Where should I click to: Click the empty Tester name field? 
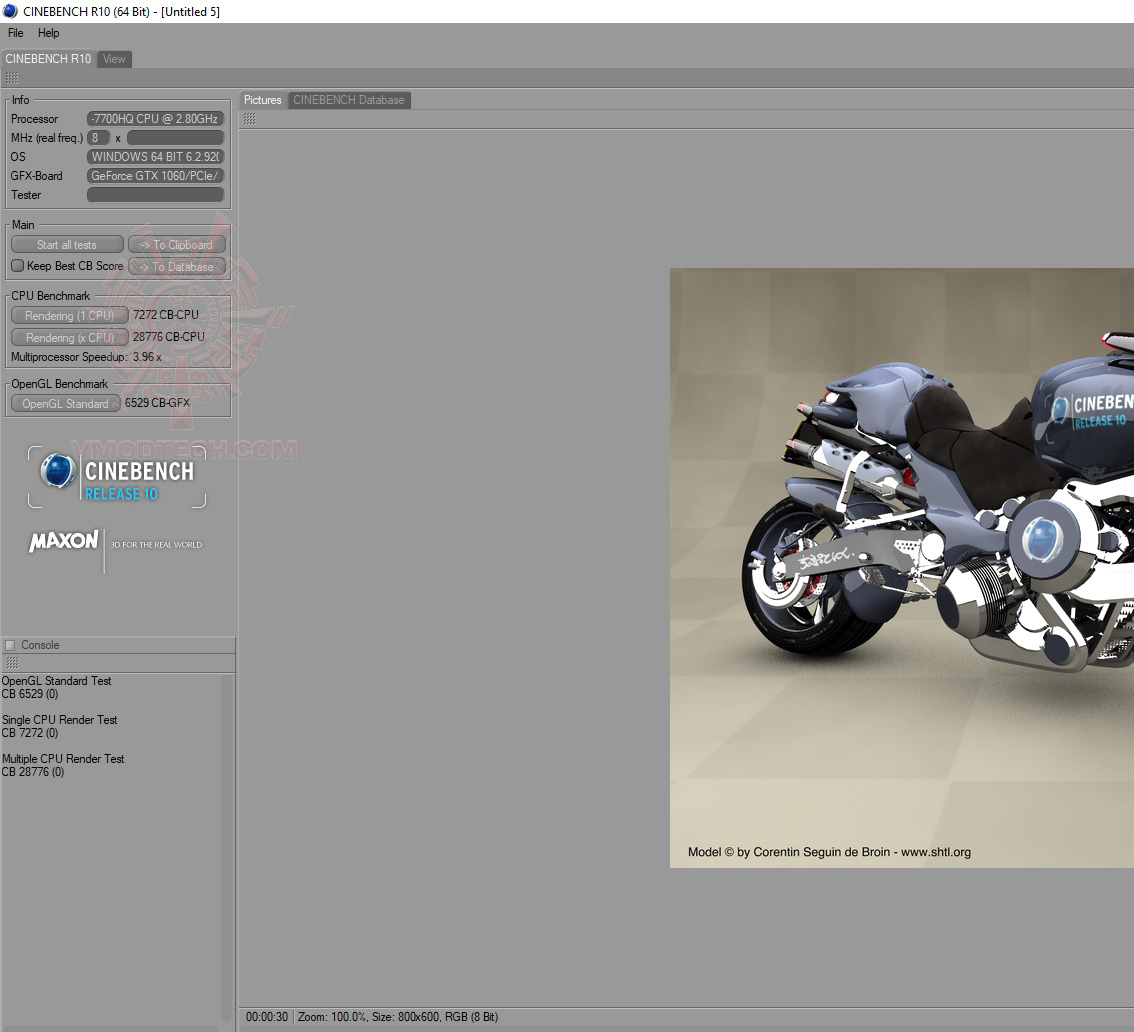click(155, 195)
